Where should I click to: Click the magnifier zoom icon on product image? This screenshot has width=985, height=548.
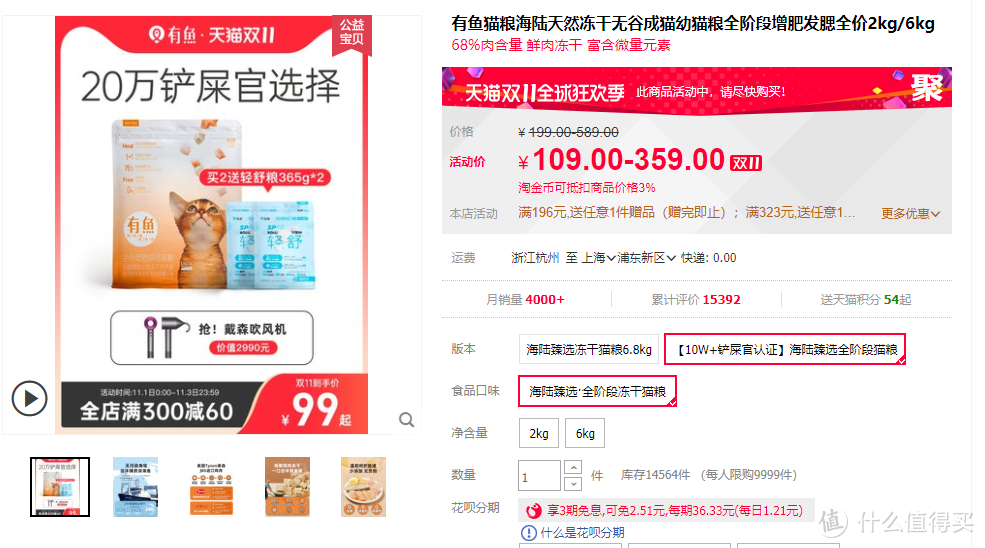tap(406, 420)
